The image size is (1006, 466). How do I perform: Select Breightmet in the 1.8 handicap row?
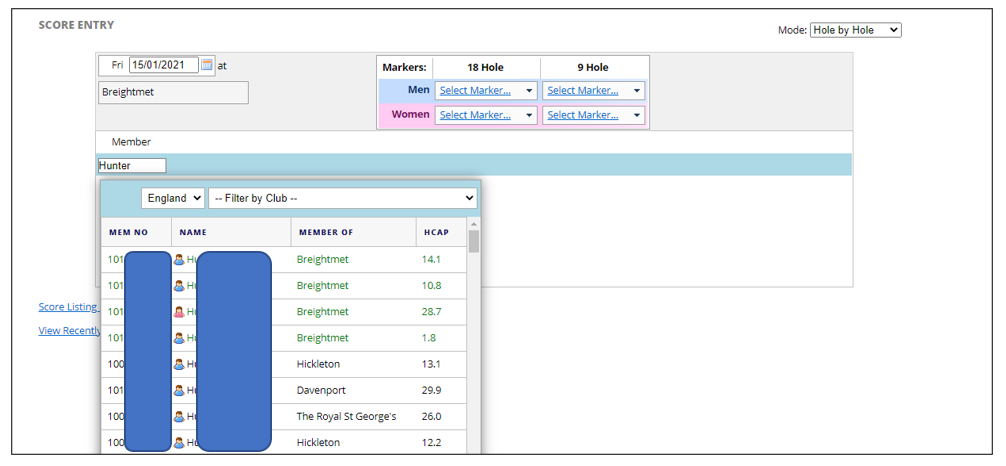tap(323, 338)
